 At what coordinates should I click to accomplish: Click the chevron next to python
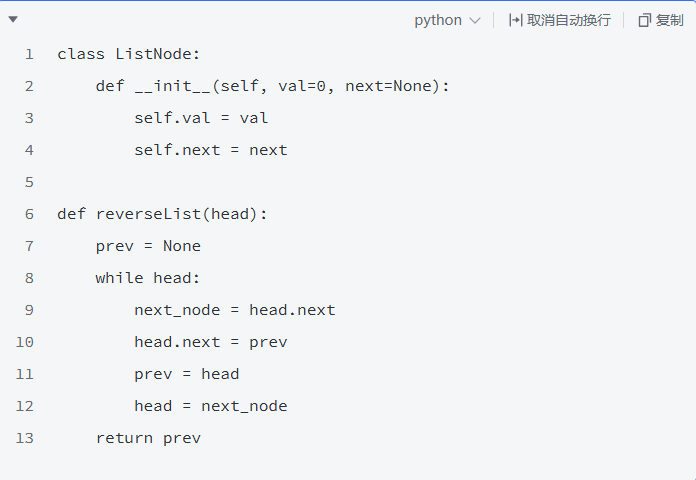tap(475, 20)
